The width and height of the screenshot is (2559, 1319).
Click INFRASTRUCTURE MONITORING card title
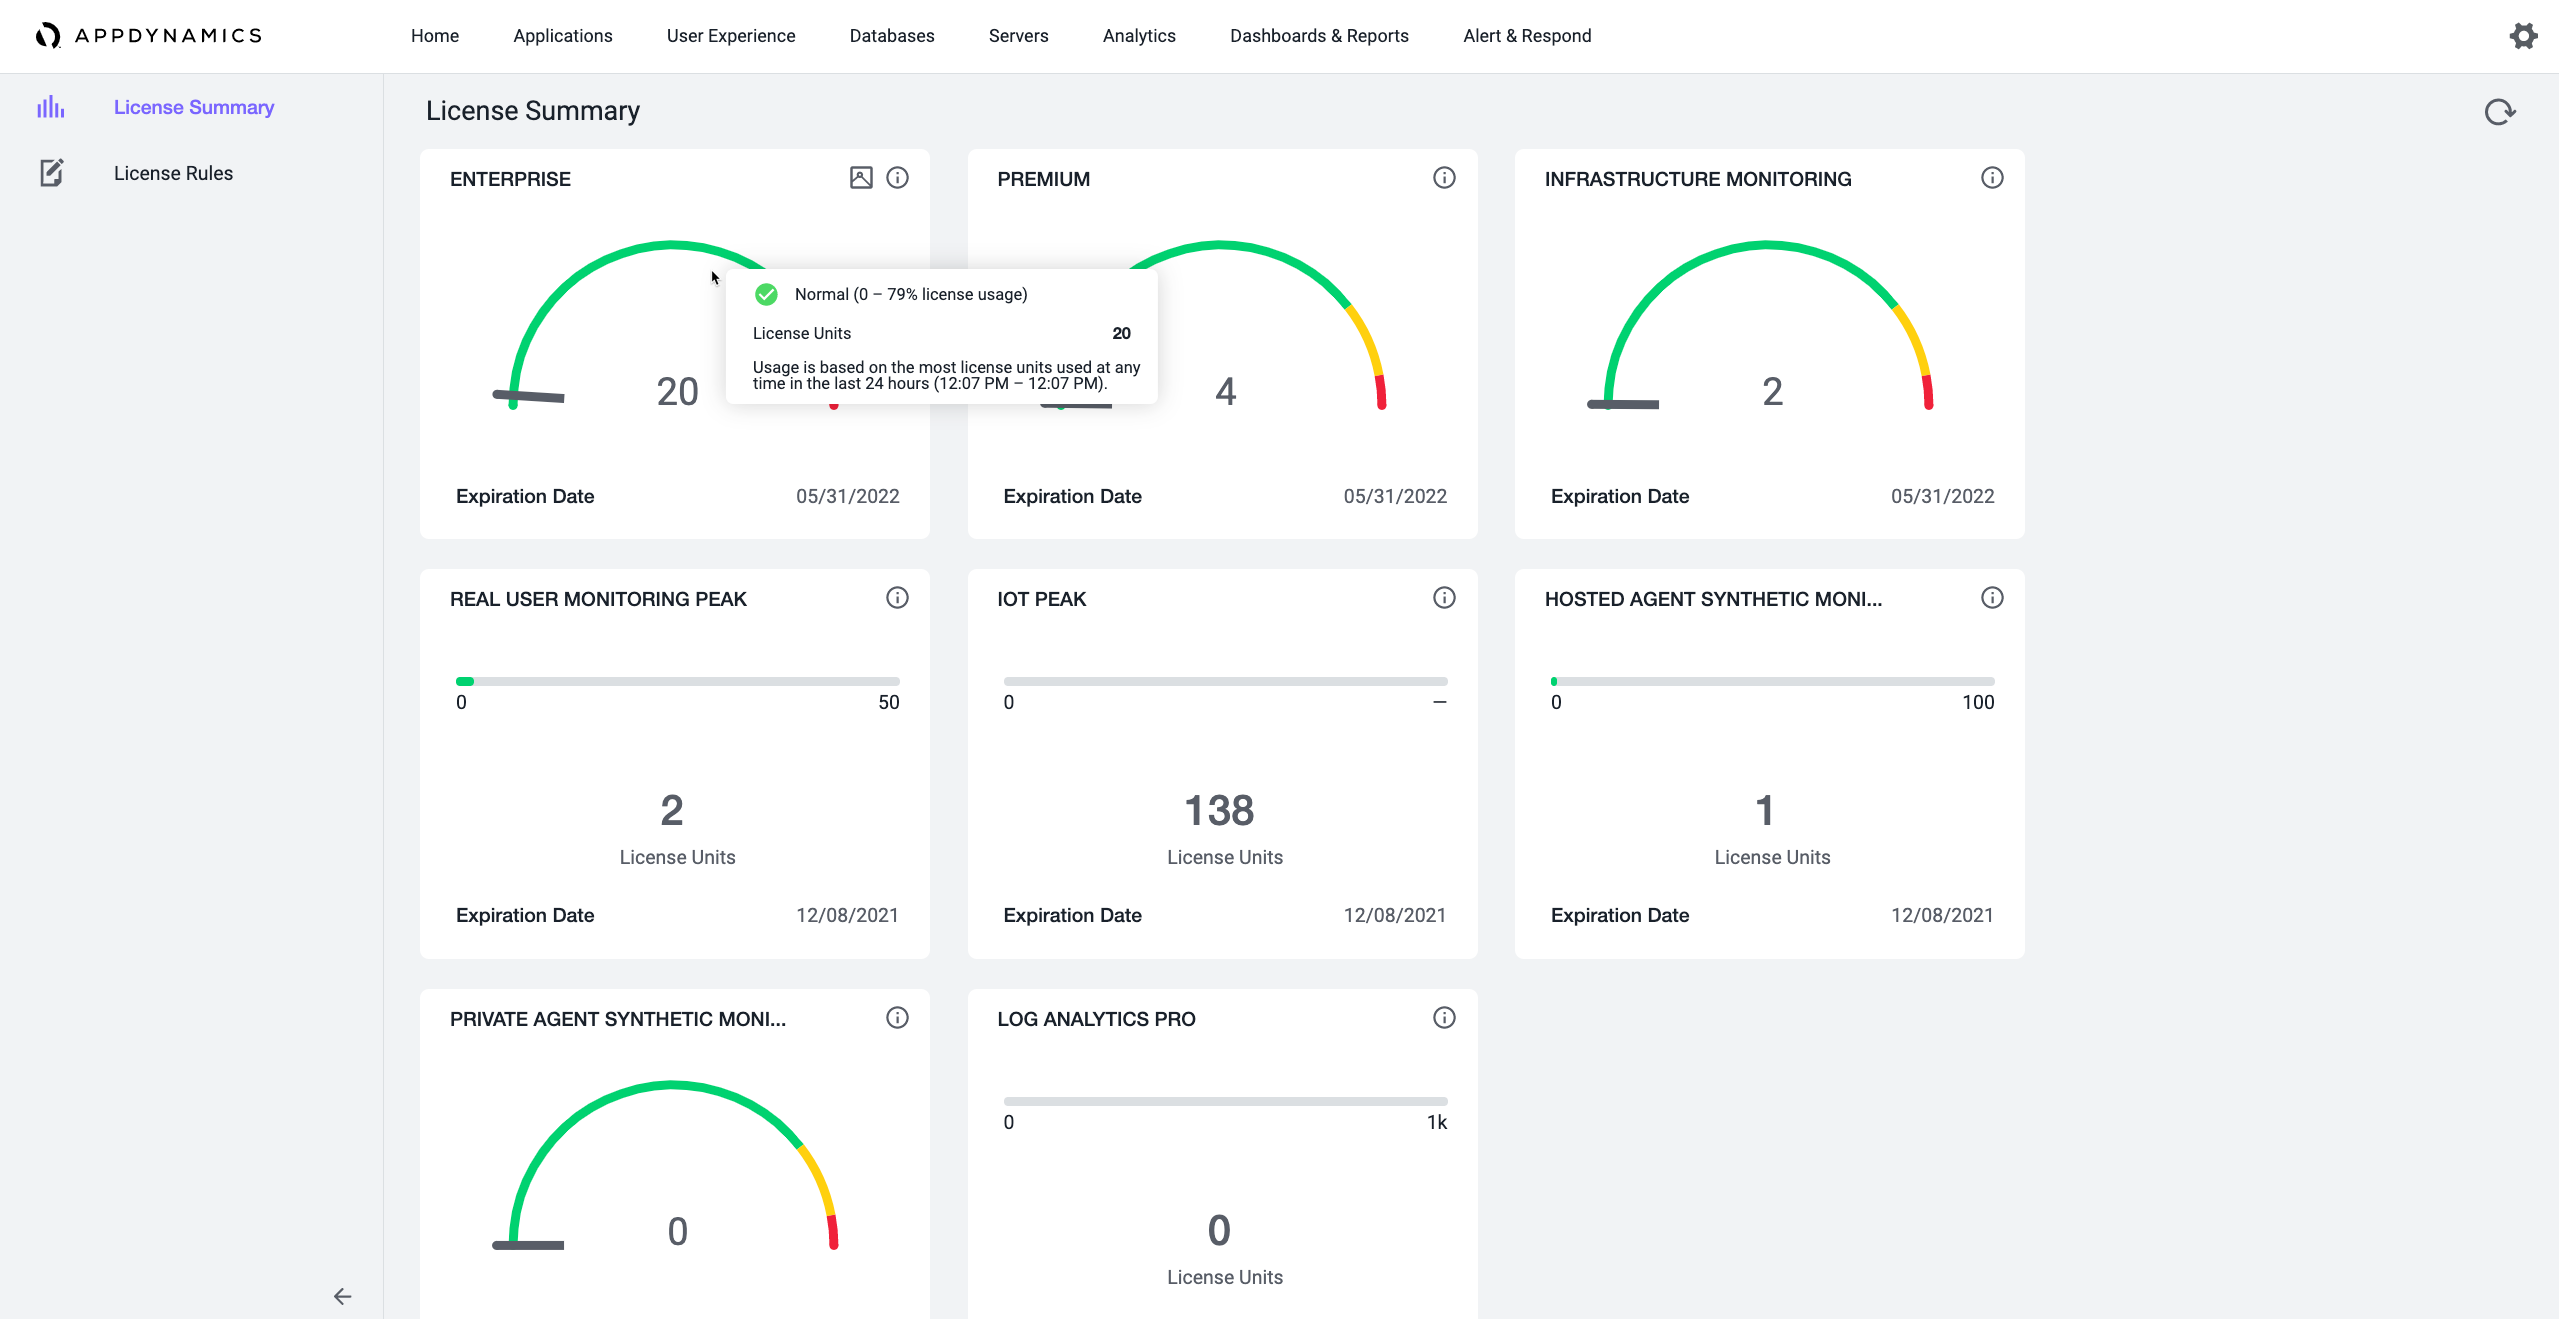pos(1698,179)
